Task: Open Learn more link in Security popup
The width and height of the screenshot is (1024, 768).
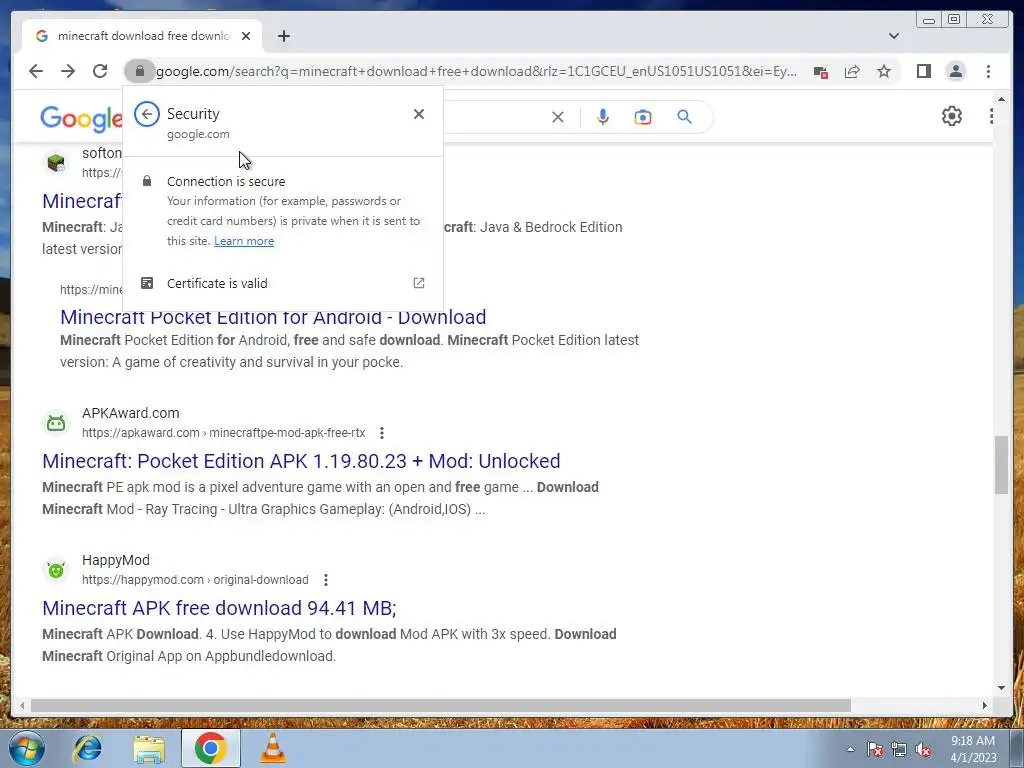Action: pyautogui.click(x=244, y=241)
